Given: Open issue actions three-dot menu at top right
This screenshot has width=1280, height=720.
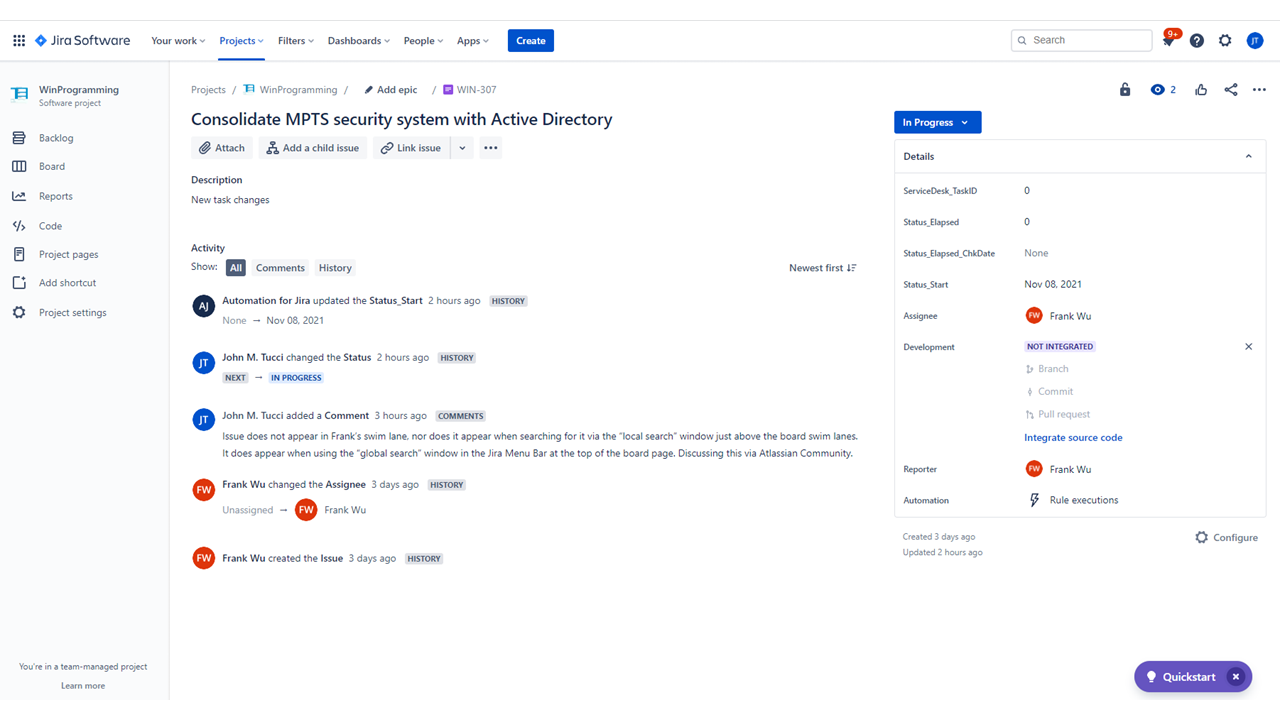Looking at the screenshot, I should 1259,90.
